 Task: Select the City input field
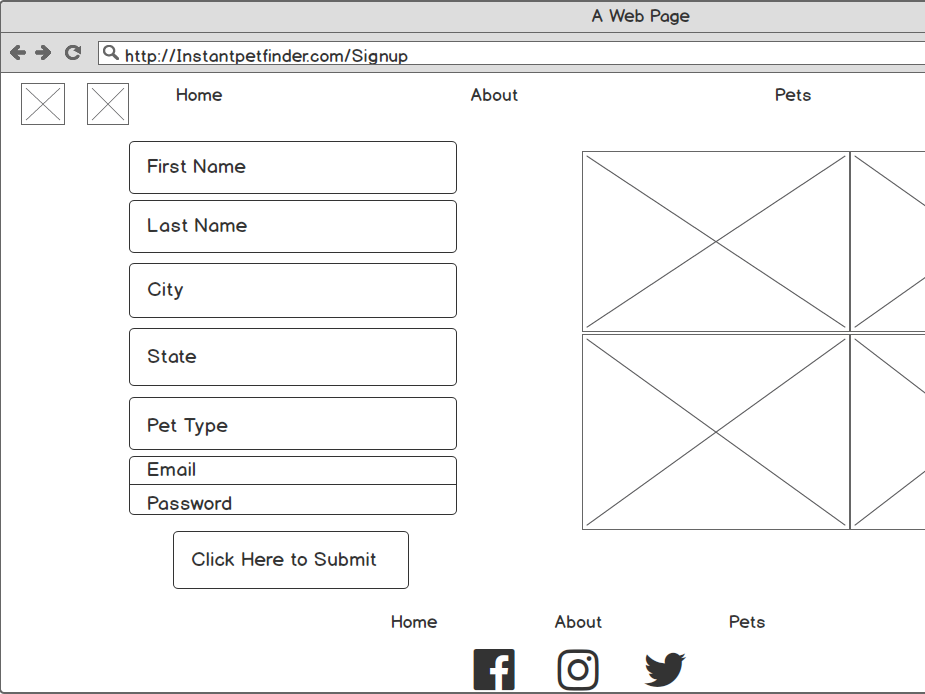pos(293,290)
